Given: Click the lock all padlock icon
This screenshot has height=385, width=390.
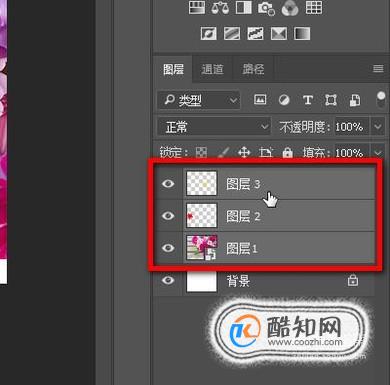Looking at the screenshot, I should 288,153.
